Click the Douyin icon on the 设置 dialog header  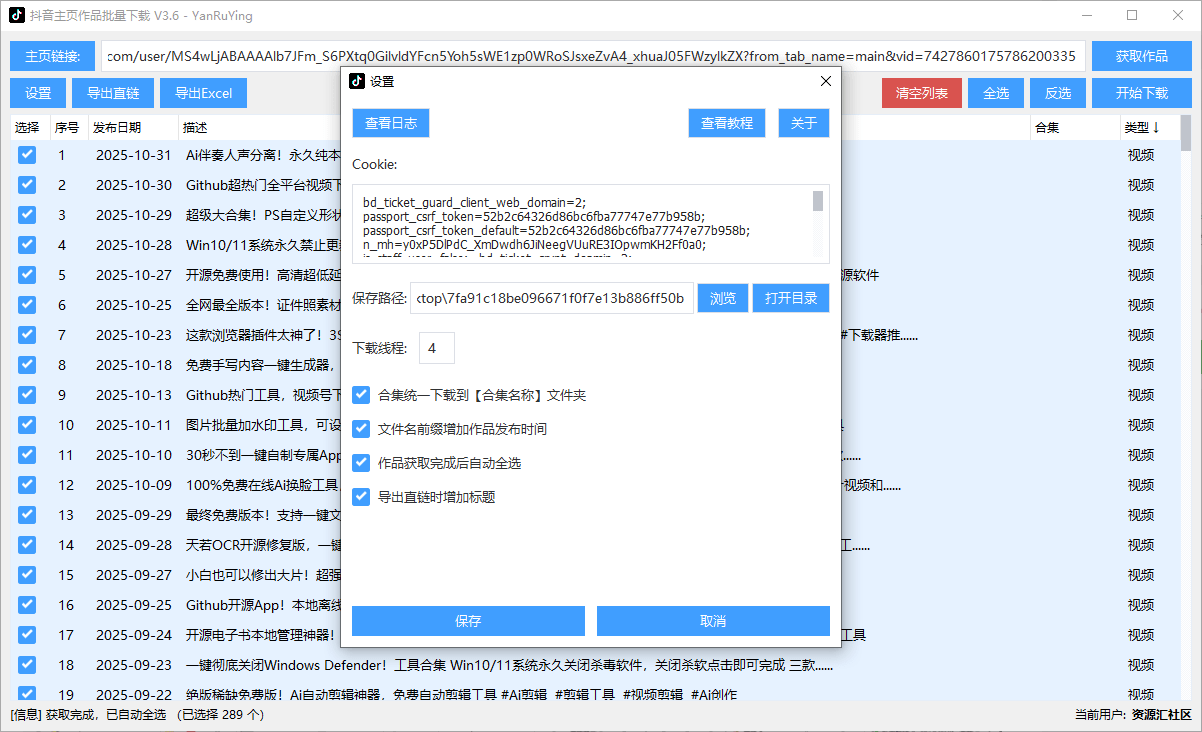pyautogui.click(x=357, y=81)
